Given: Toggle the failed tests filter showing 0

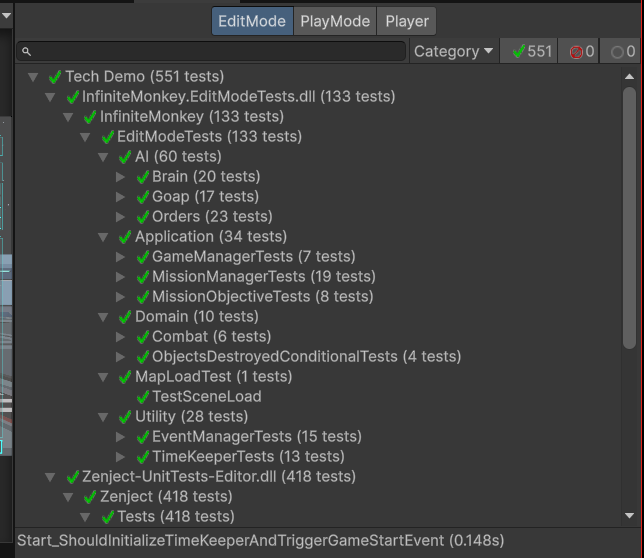Looking at the screenshot, I should click(578, 51).
